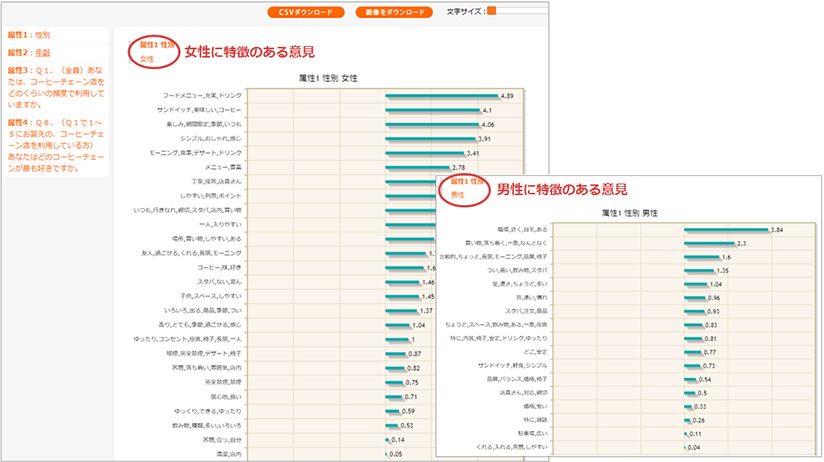This screenshot has height=462, width=824.
Task: Click the 画像をダウンロード button
Action: point(394,12)
